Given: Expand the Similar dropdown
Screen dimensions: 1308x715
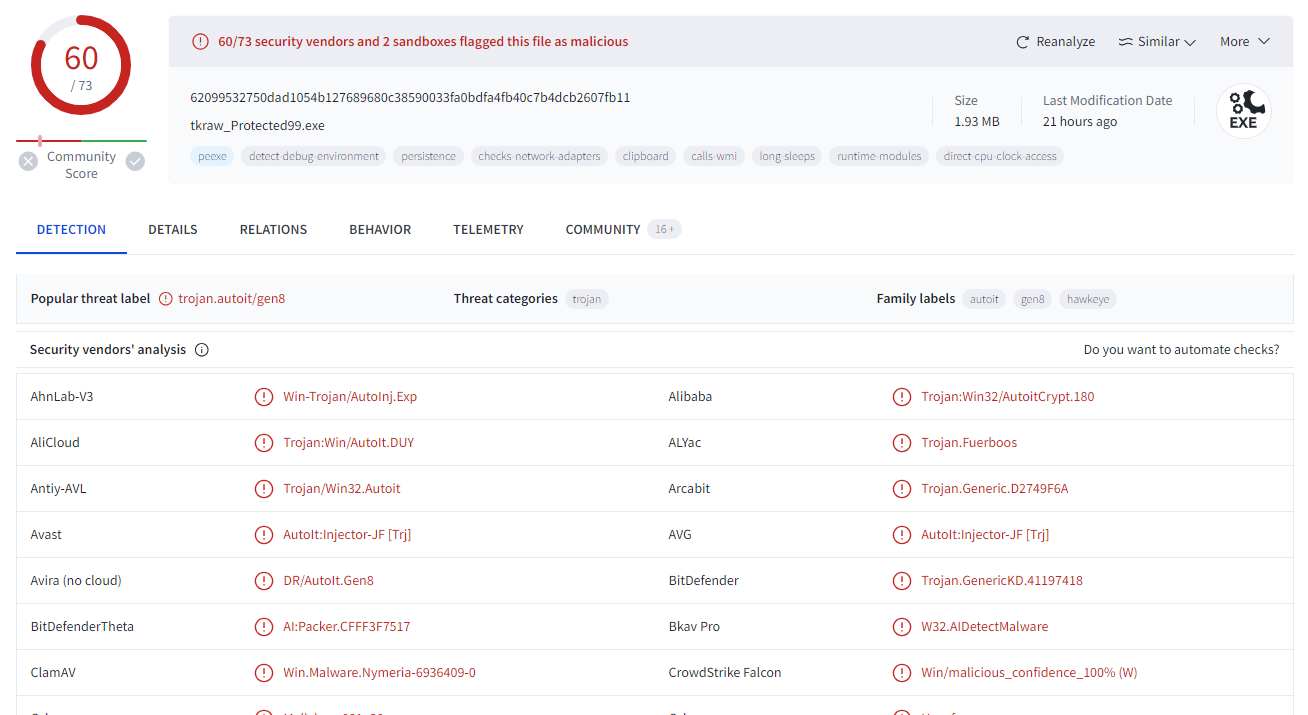Looking at the screenshot, I should [1157, 42].
